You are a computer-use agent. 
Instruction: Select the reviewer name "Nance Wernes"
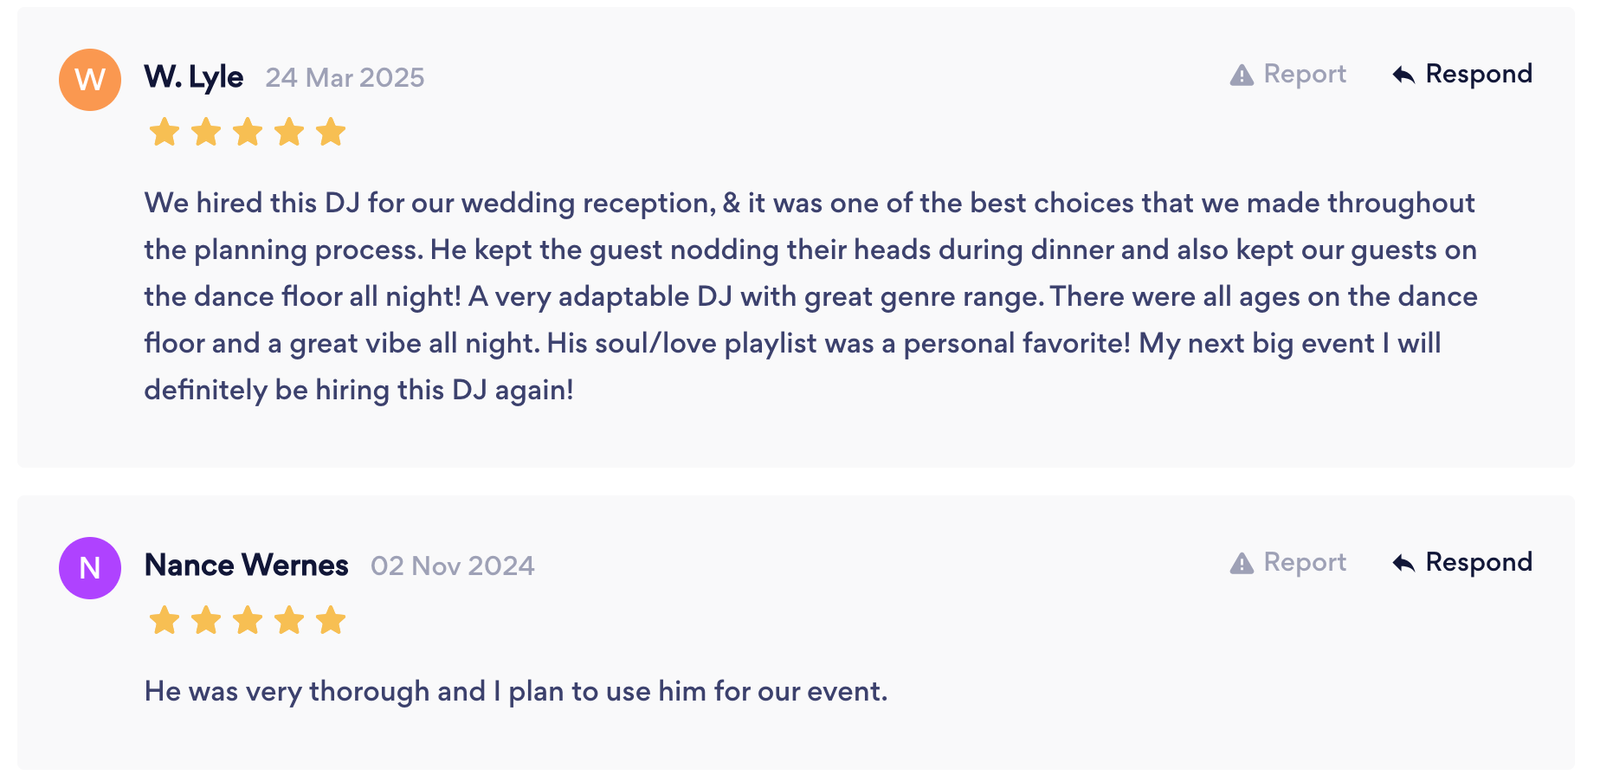[x=246, y=565]
